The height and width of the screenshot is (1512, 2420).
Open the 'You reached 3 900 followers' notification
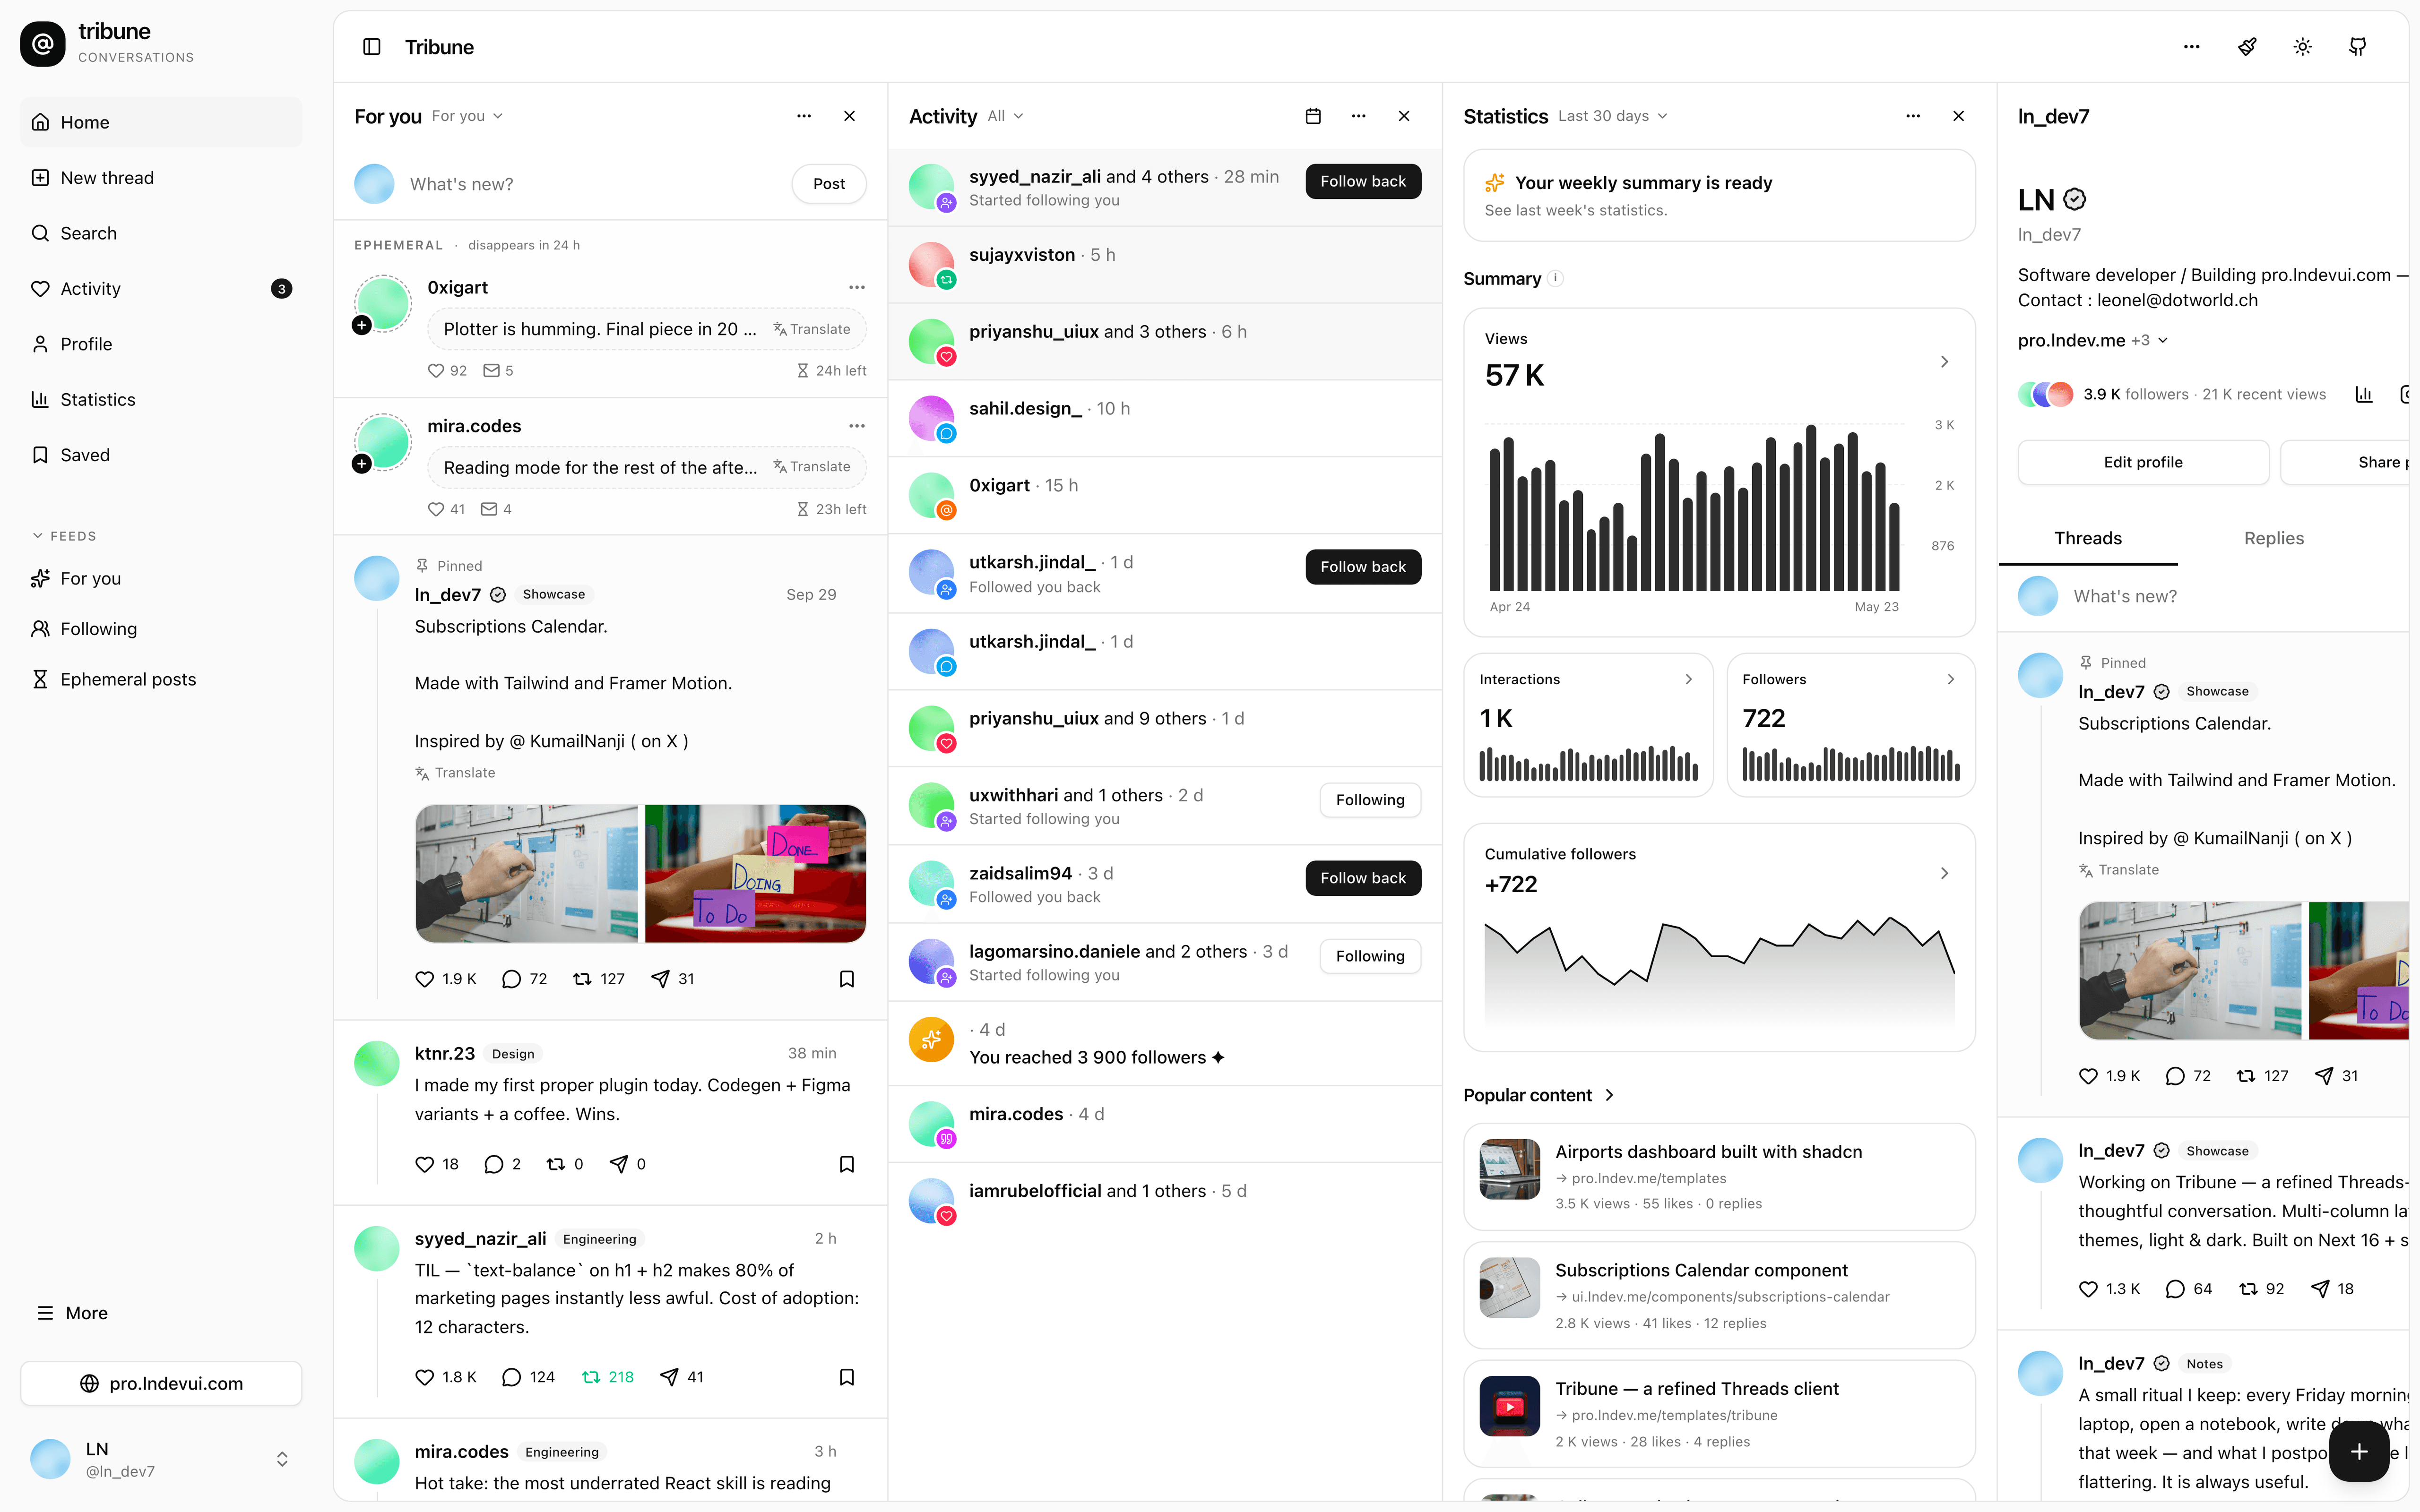[1164, 1043]
